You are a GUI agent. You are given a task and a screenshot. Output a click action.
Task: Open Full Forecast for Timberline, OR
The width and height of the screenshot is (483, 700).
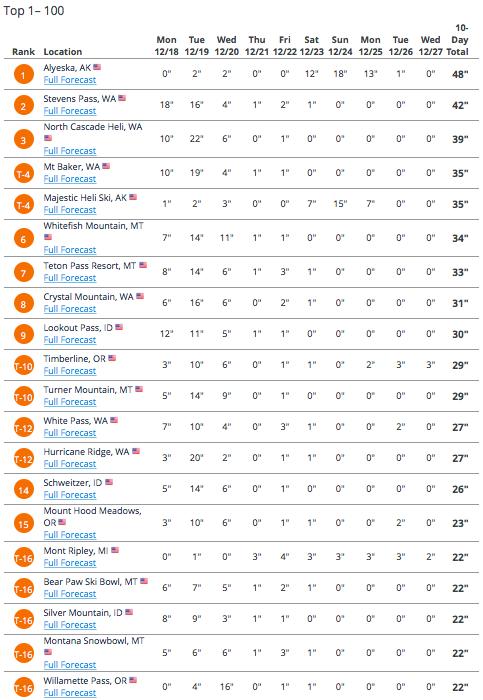click(x=70, y=371)
